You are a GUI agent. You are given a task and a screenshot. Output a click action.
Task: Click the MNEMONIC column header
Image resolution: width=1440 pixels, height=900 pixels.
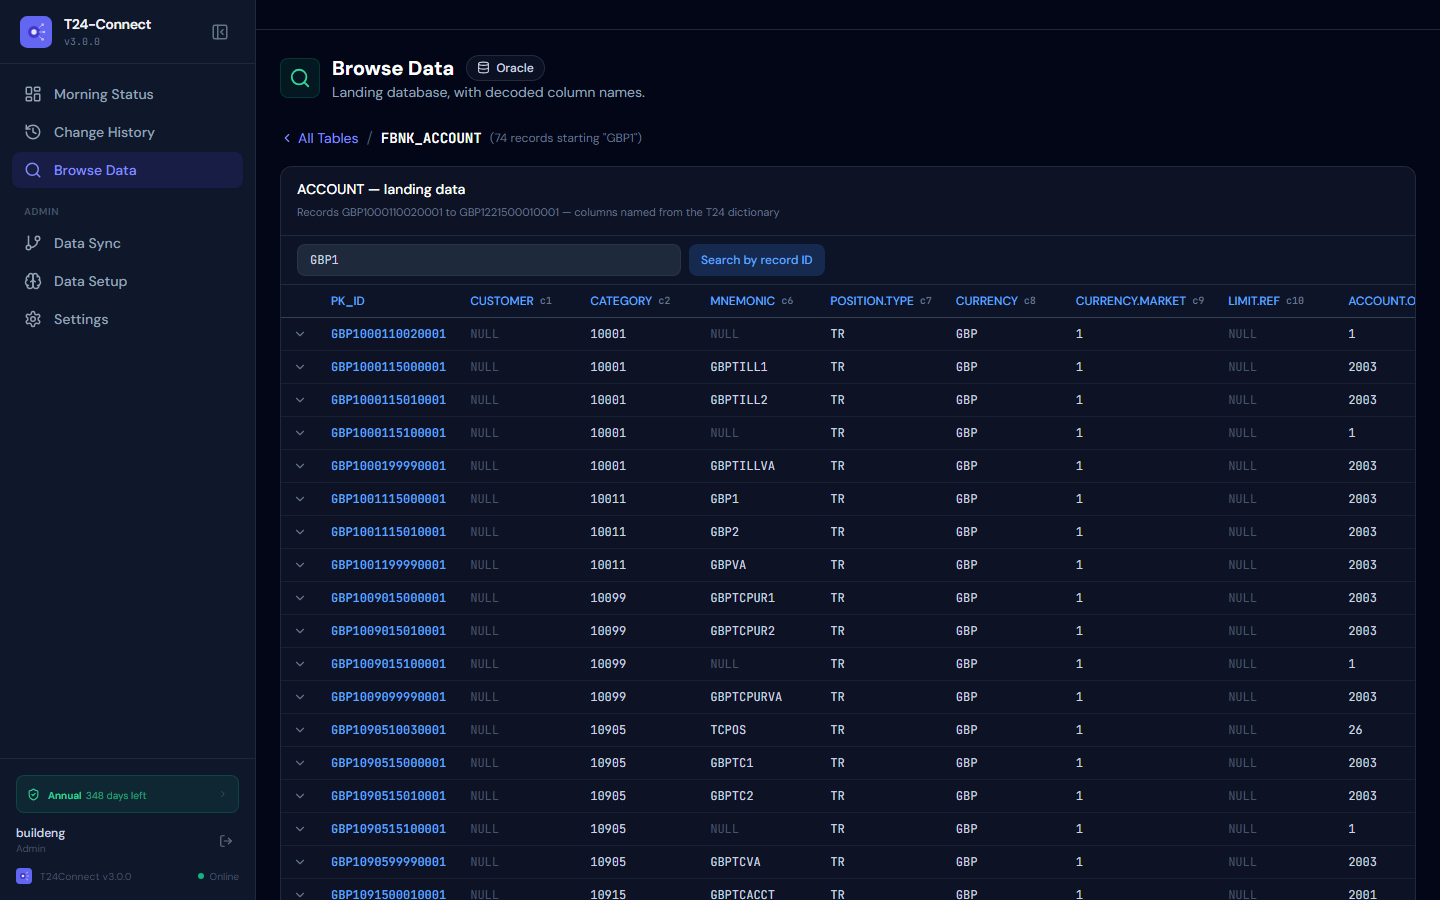pos(751,301)
